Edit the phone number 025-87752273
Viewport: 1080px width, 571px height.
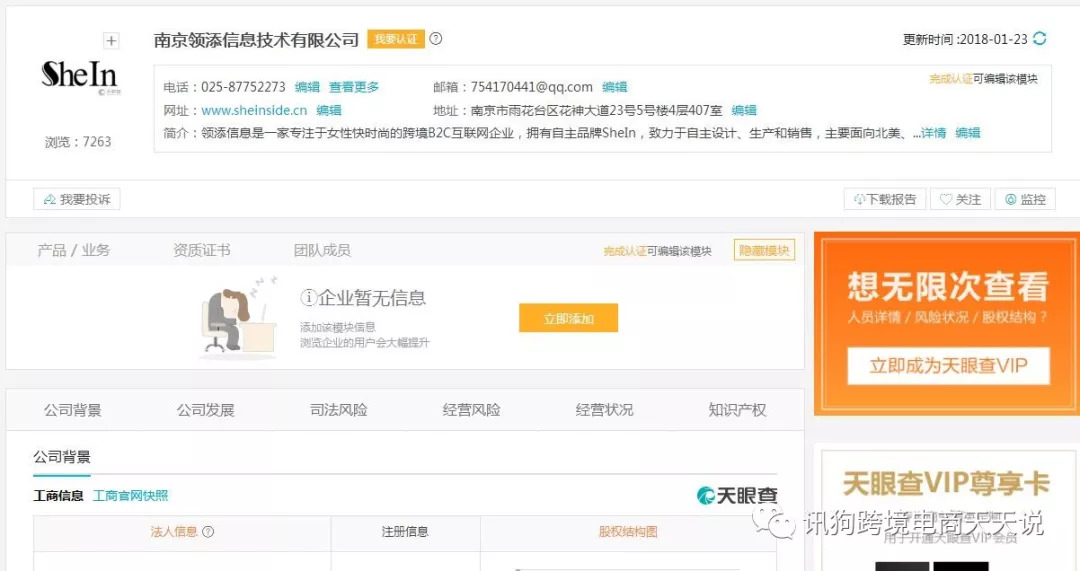(307, 87)
